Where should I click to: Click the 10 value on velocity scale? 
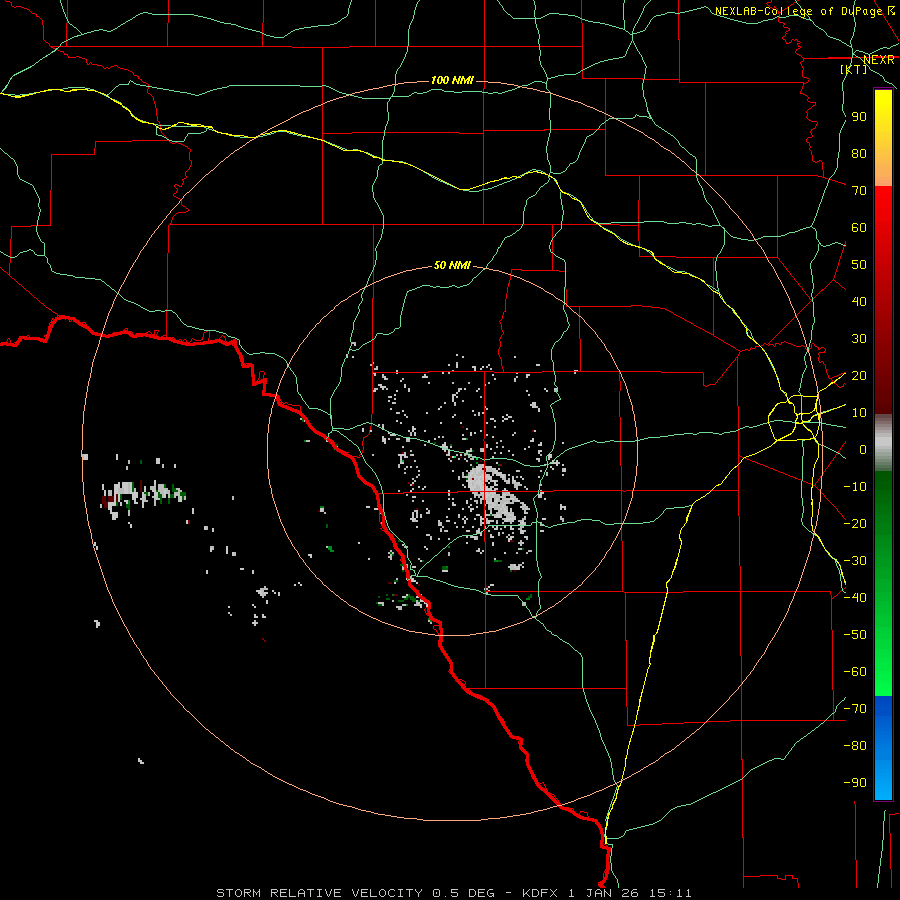pyautogui.click(x=859, y=413)
